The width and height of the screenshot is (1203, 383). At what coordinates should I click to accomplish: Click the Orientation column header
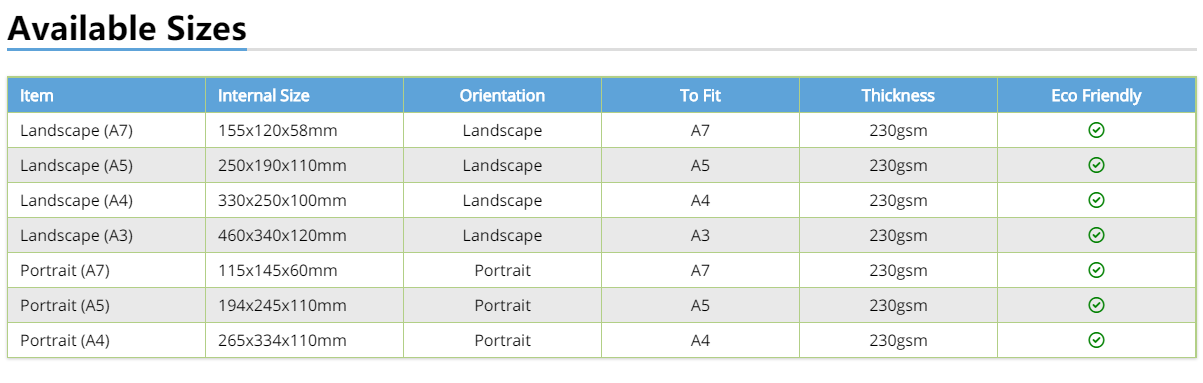coord(503,95)
